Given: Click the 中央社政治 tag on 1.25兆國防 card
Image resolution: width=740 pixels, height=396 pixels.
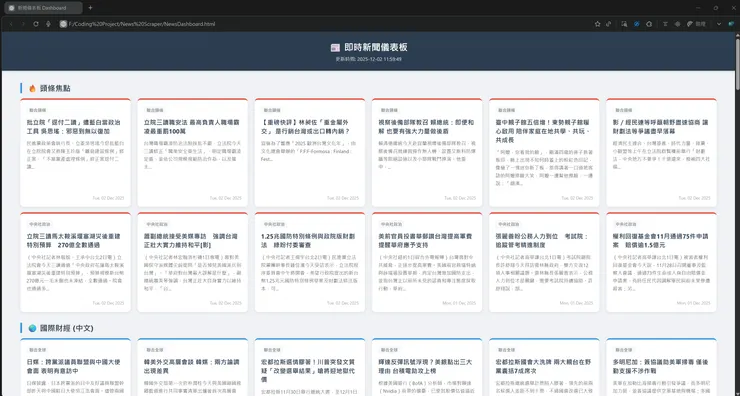Looking at the screenshot, I should pos(274,225).
